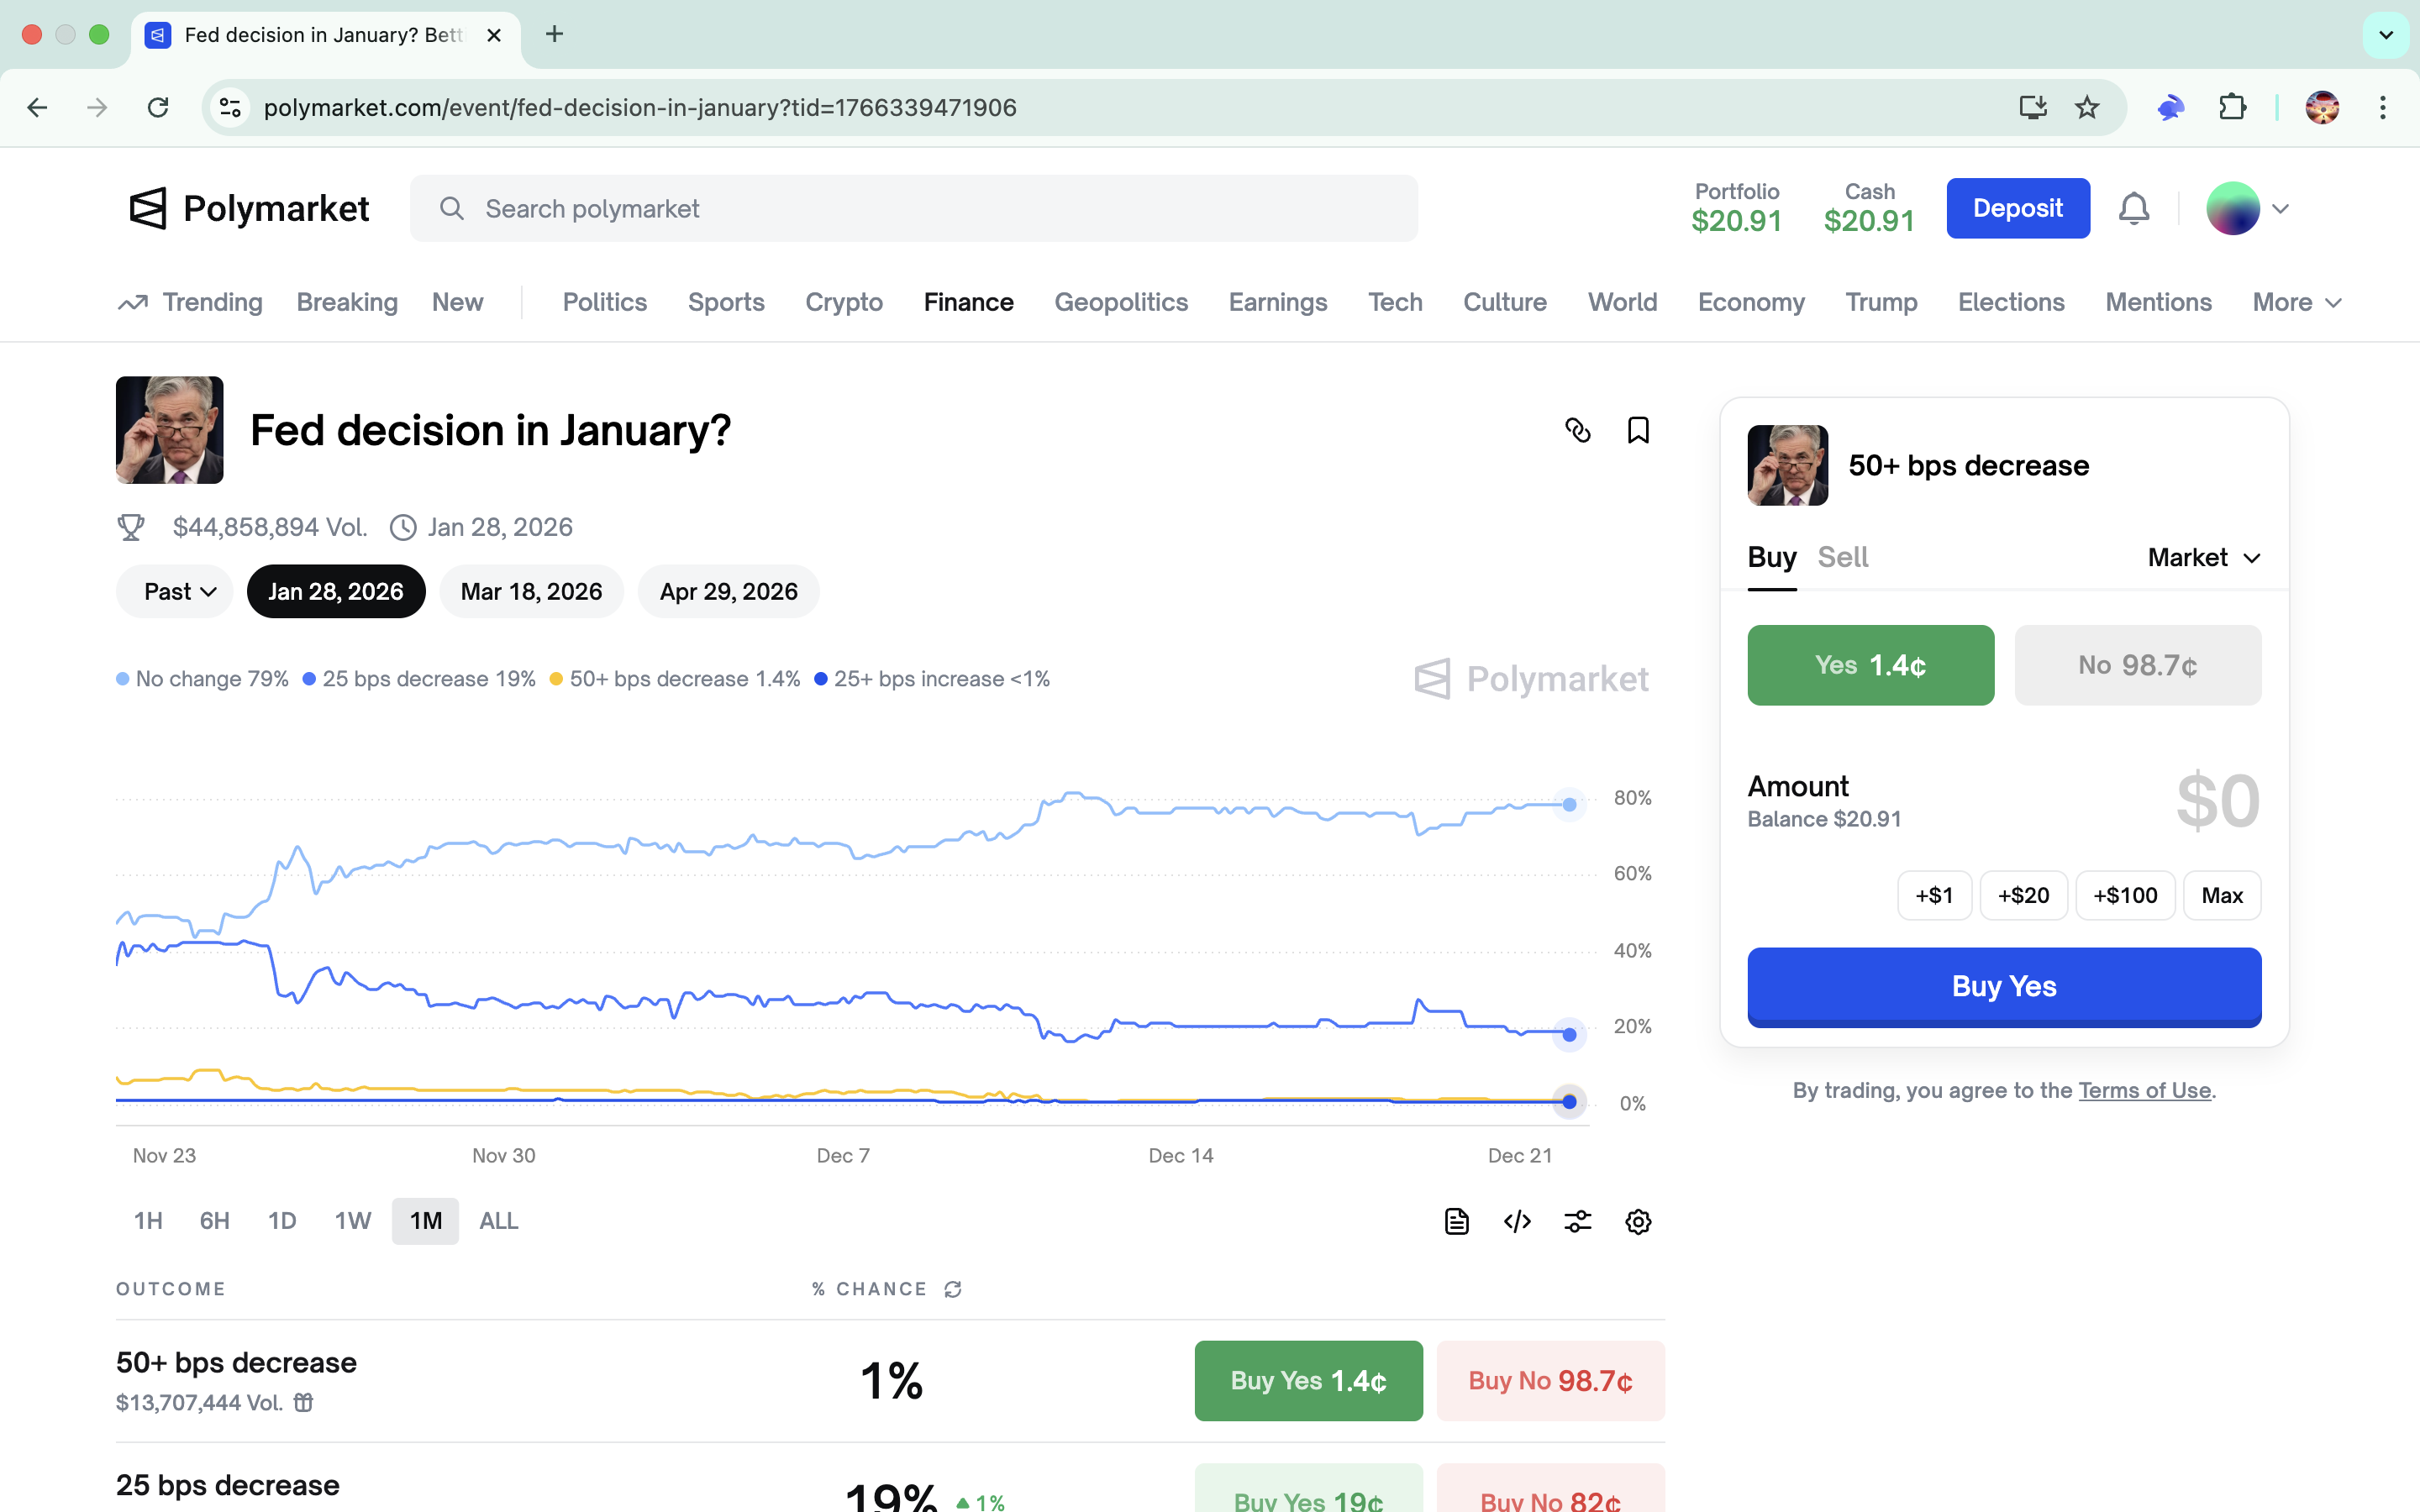Bookmark the Fed decision event
Screen dimensions: 2420x1512
[x=1637, y=430]
